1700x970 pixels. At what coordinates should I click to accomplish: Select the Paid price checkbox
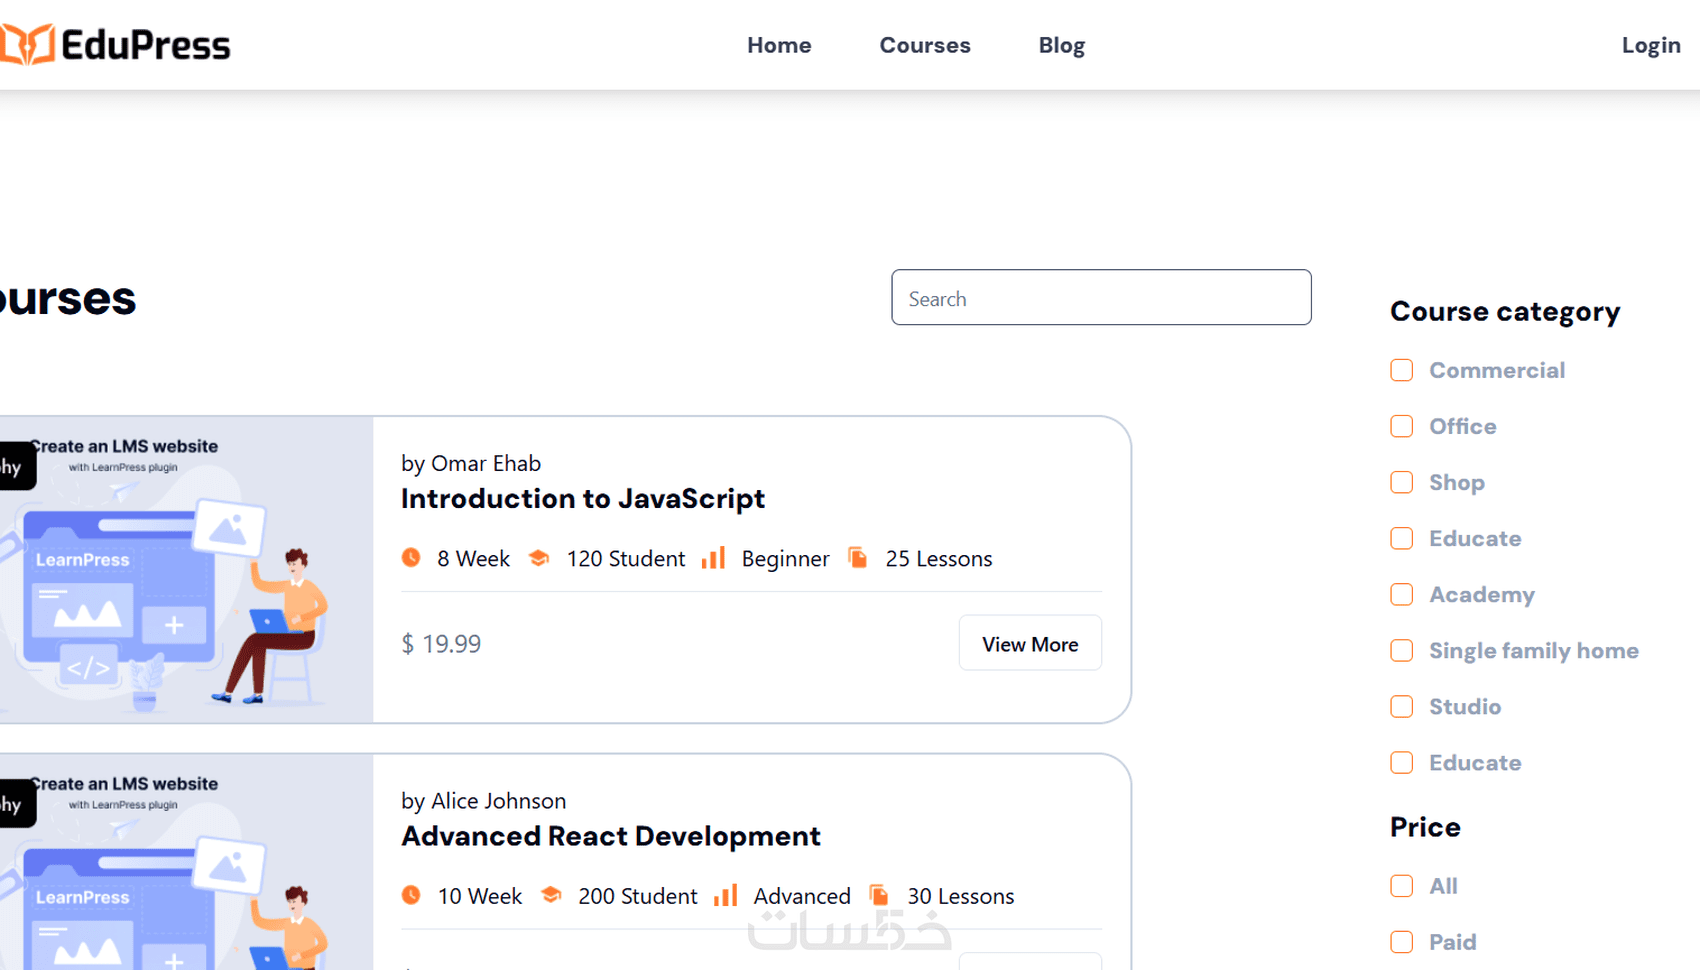click(x=1402, y=942)
